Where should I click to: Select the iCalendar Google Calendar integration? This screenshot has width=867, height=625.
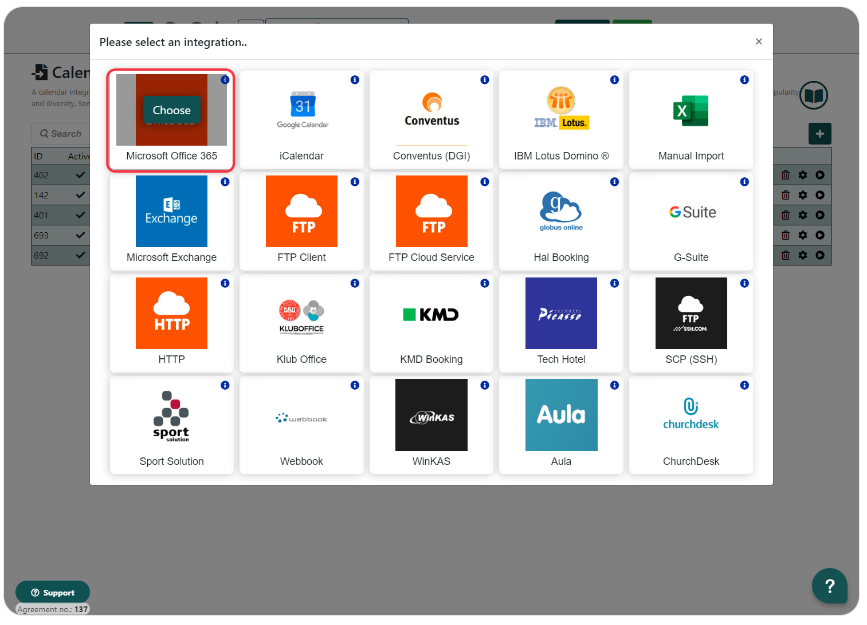point(301,119)
